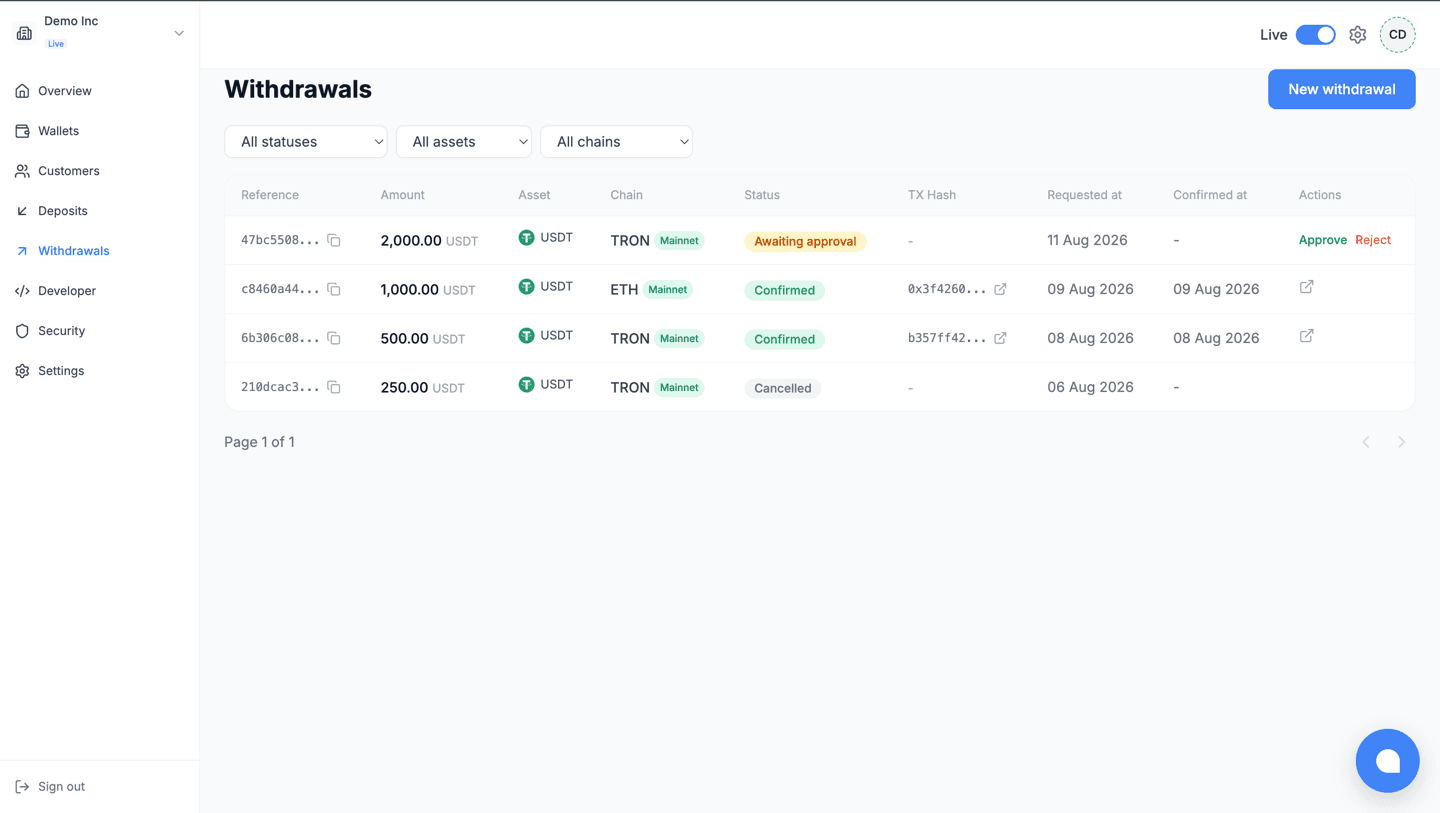Screen dimensions: 1440x813
Task: Select Withdrawals in sidebar
Action: click(x=73, y=251)
